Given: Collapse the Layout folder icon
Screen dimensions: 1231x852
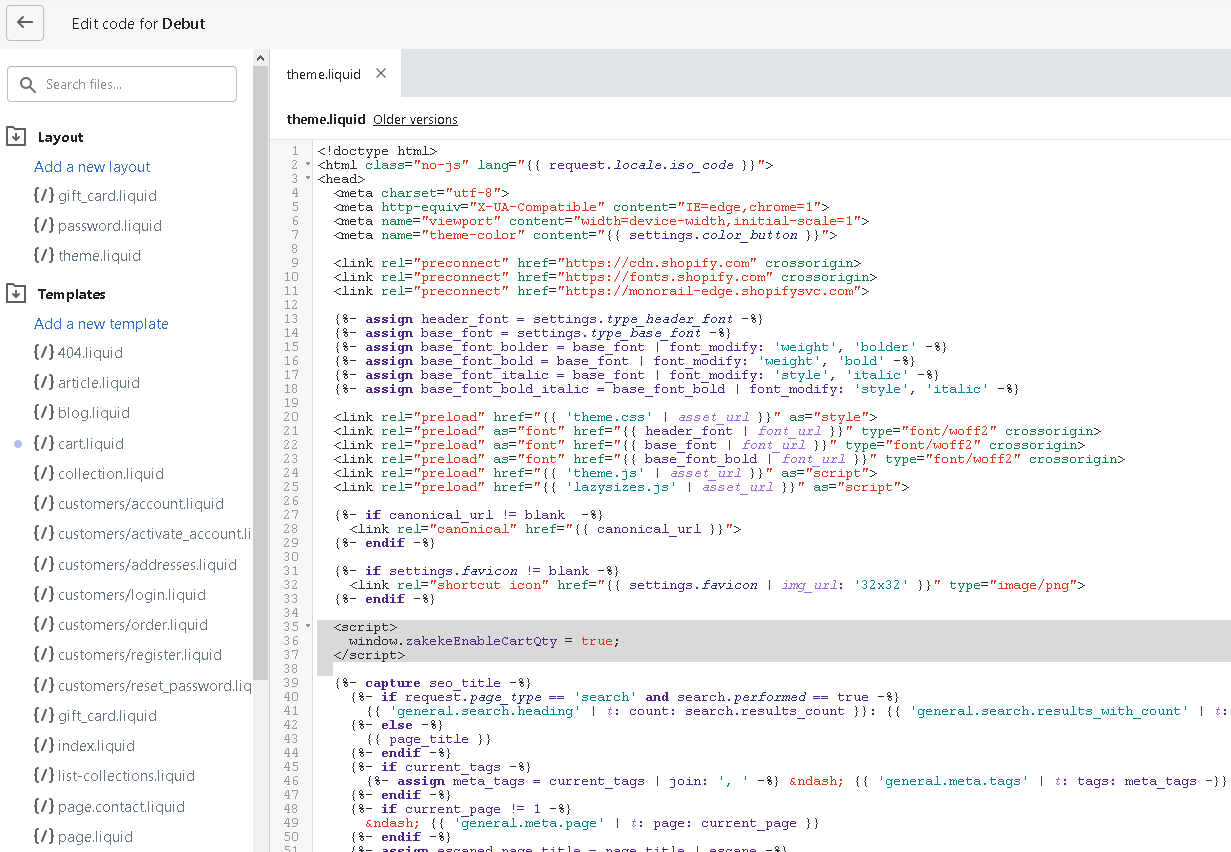Looking at the screenshot, I should [x=16, y=136].
